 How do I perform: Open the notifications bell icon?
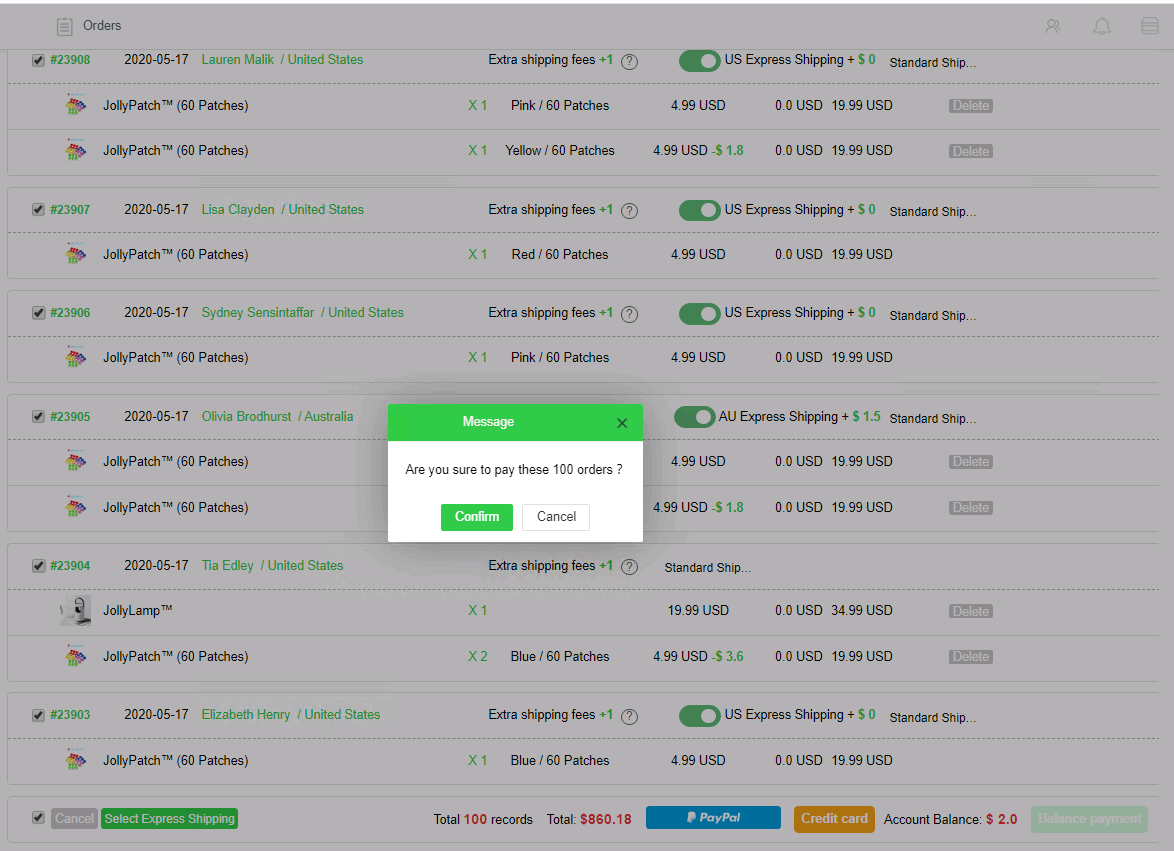click(x=1101, y=26)
